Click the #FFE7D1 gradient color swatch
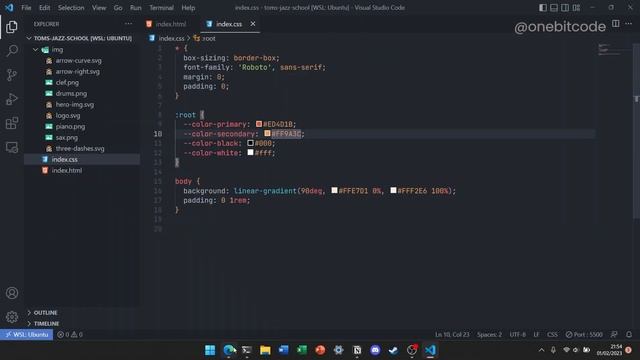Image resolution: width=640 pixels, height=360 pixels. [334, 190]
